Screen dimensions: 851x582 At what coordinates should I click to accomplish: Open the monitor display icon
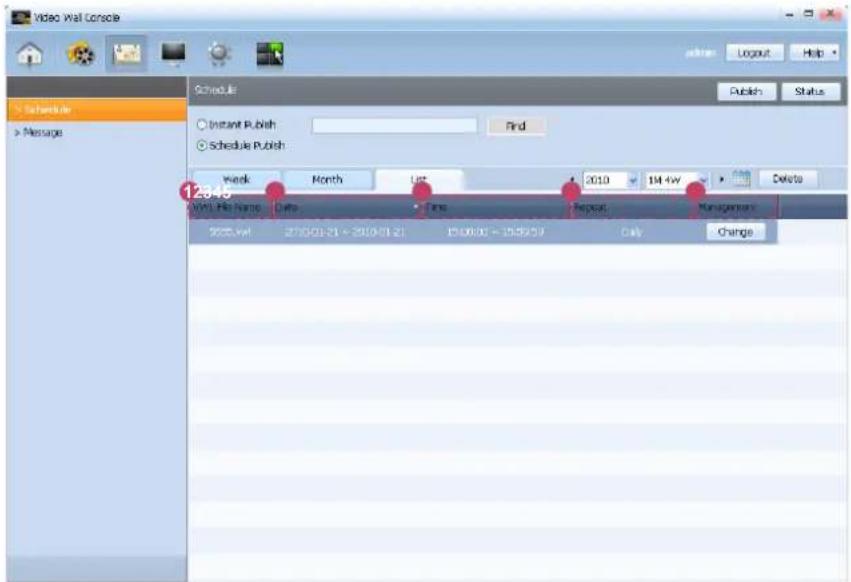pyautogui.click(x=174, y=54)
